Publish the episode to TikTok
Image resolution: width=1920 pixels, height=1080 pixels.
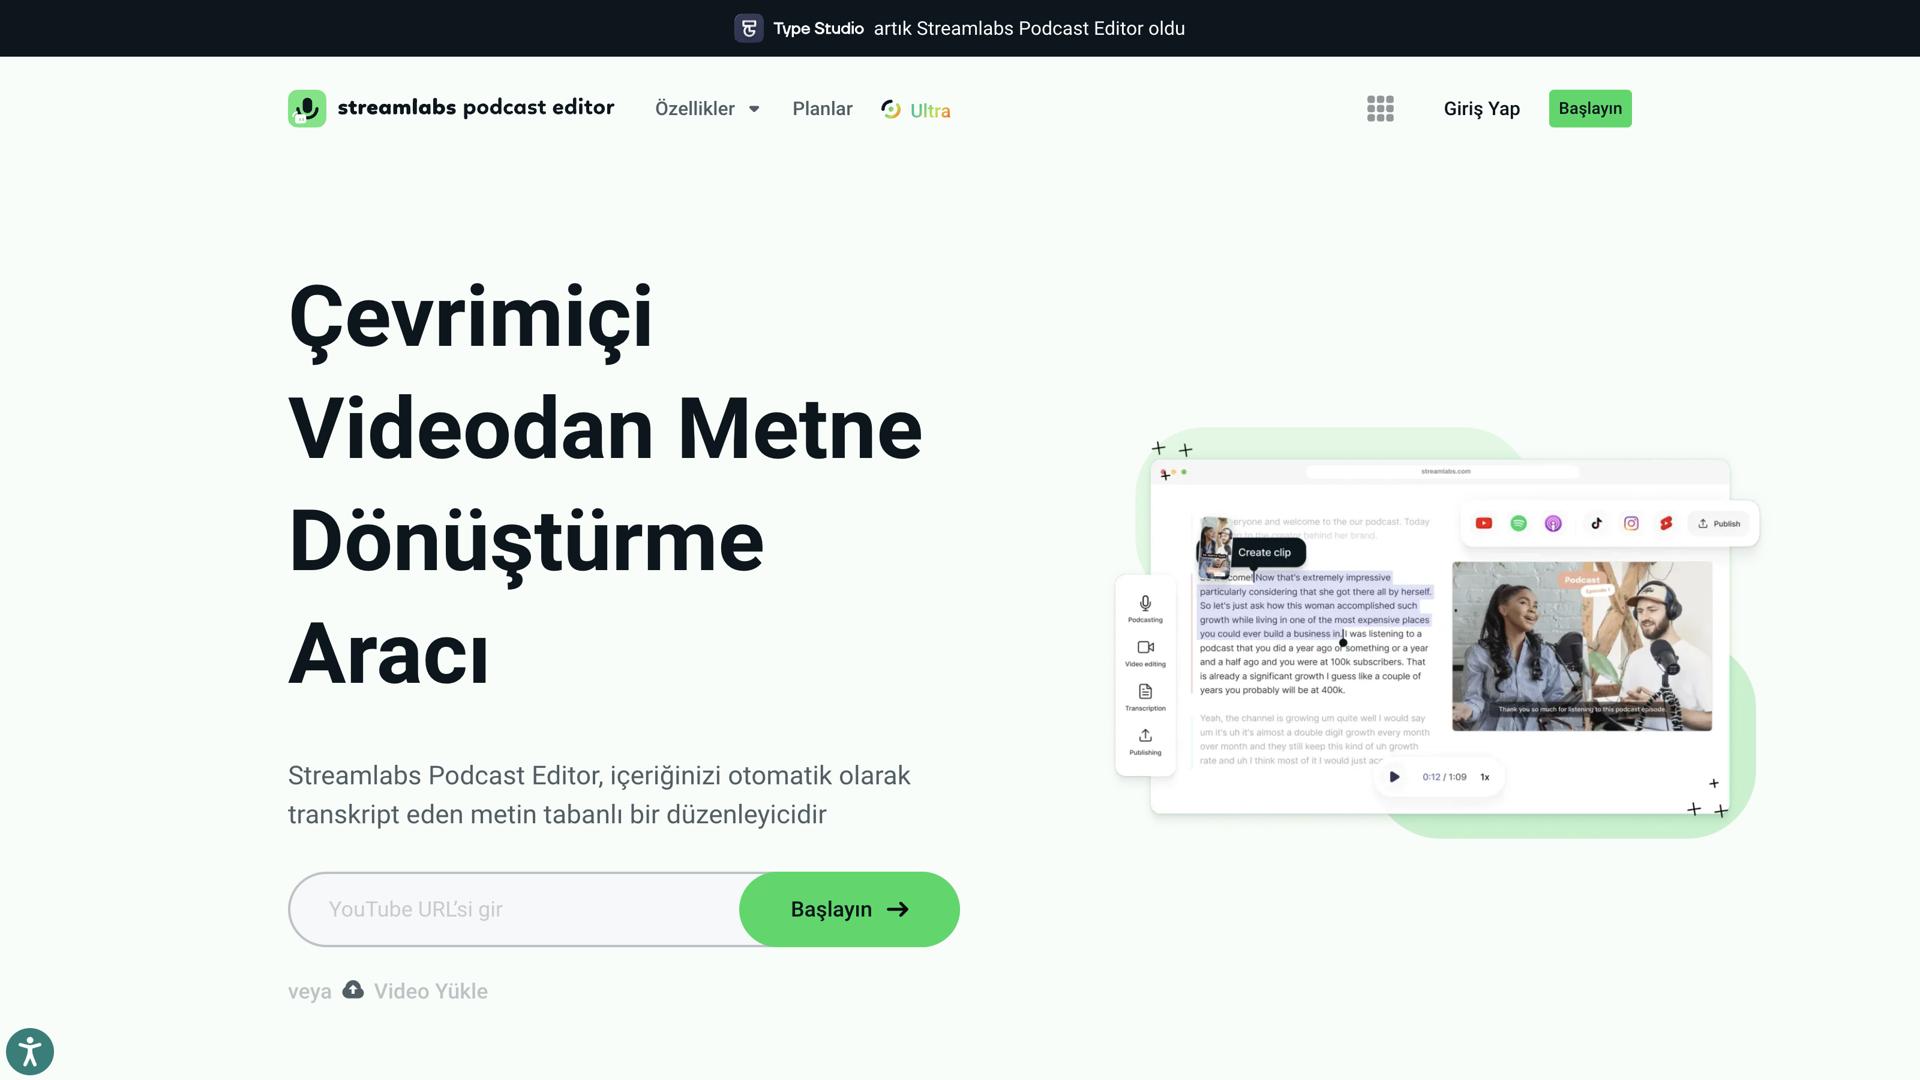(x=1596, y=523)
